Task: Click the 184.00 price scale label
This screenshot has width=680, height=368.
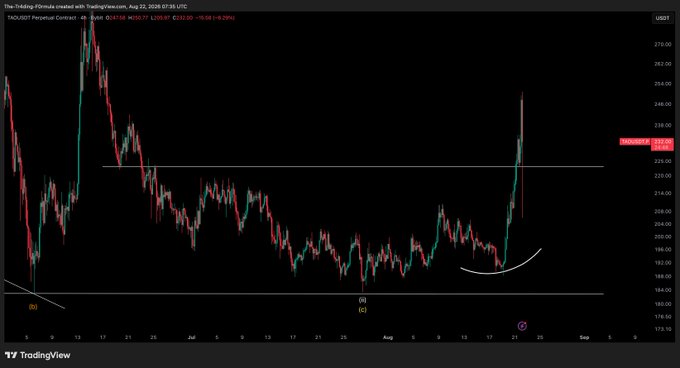Action: click(x=662, y=290)
